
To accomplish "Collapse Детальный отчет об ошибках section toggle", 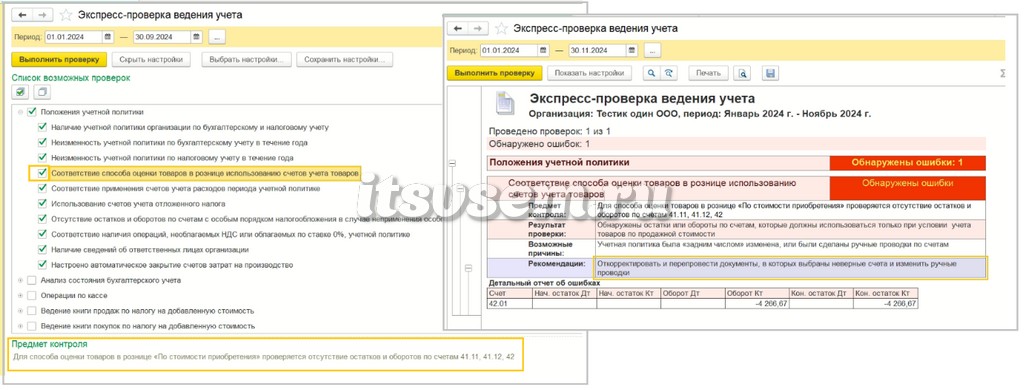I will (468, 268).
